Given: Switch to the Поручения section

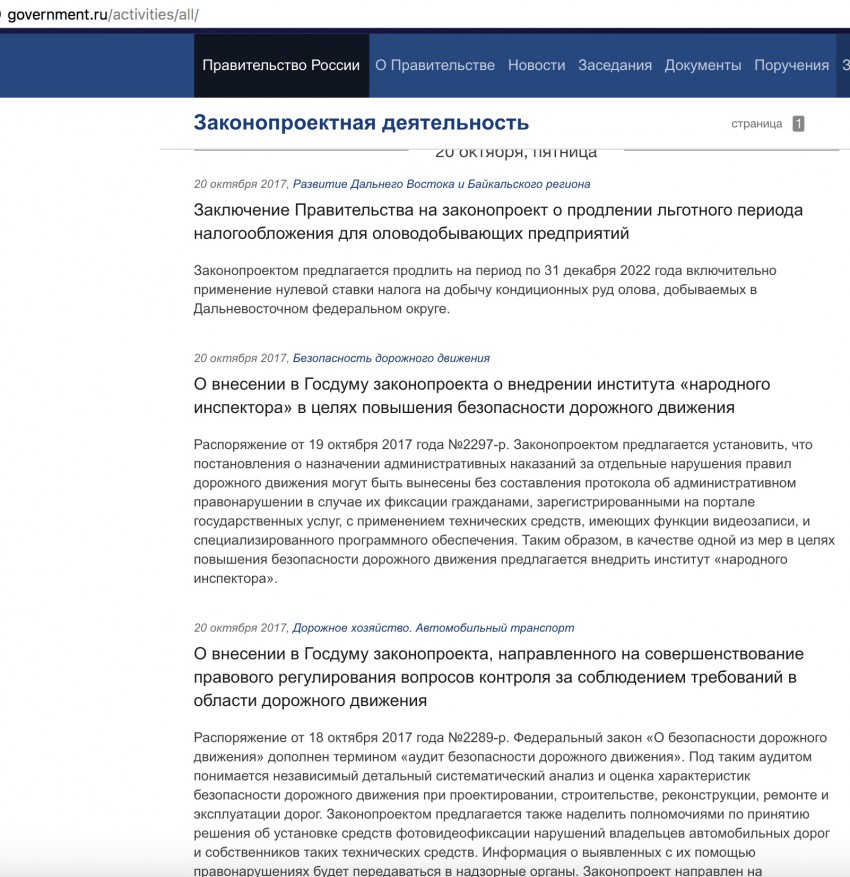Looking at the screenshot, I should coord(791,65).
